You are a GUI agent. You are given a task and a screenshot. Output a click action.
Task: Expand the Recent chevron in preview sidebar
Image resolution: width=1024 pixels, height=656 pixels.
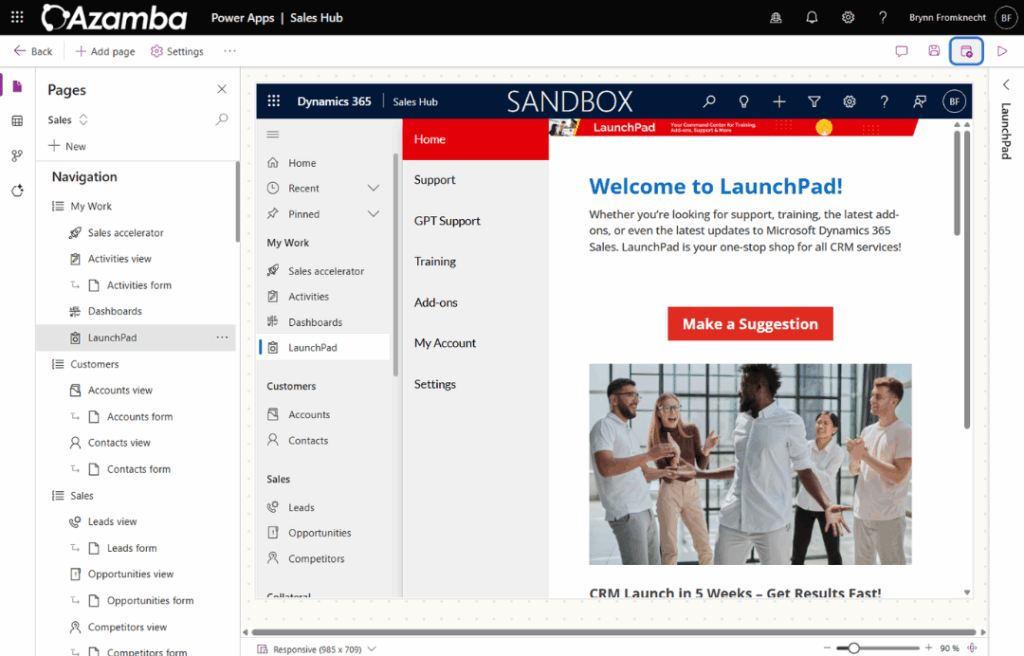pyautogui.click(x=374, y=188)
